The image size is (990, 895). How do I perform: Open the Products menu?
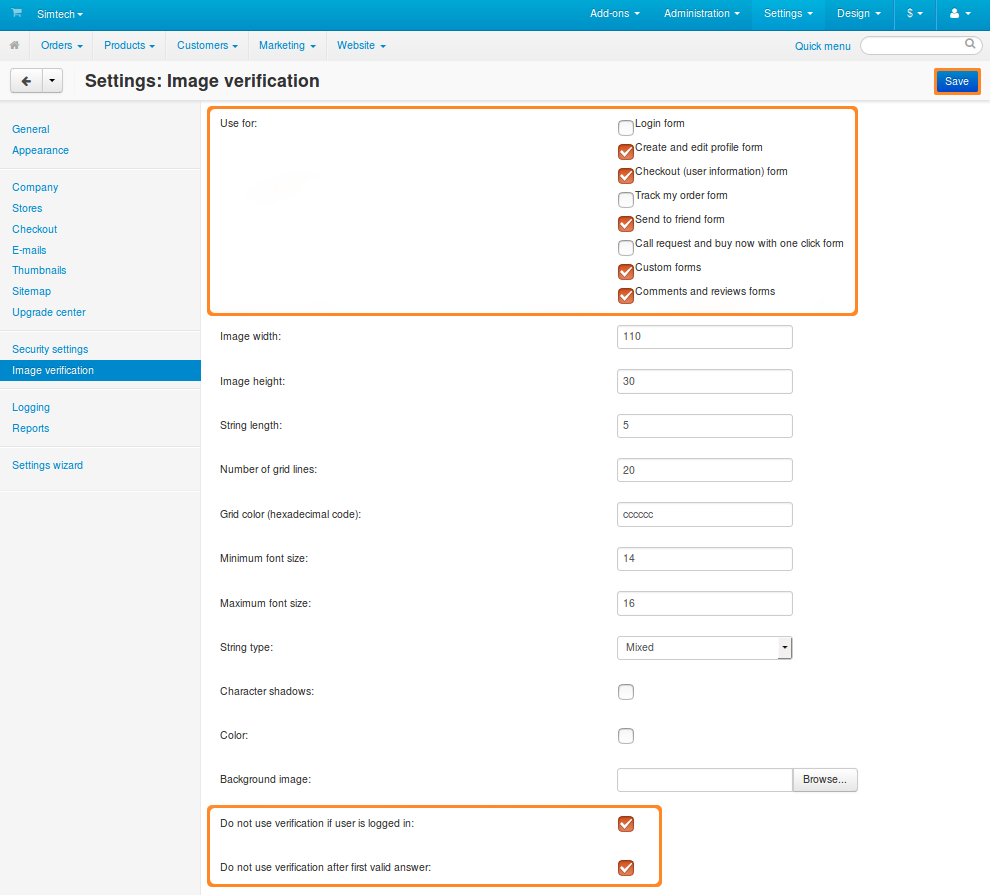click(129, 45)
